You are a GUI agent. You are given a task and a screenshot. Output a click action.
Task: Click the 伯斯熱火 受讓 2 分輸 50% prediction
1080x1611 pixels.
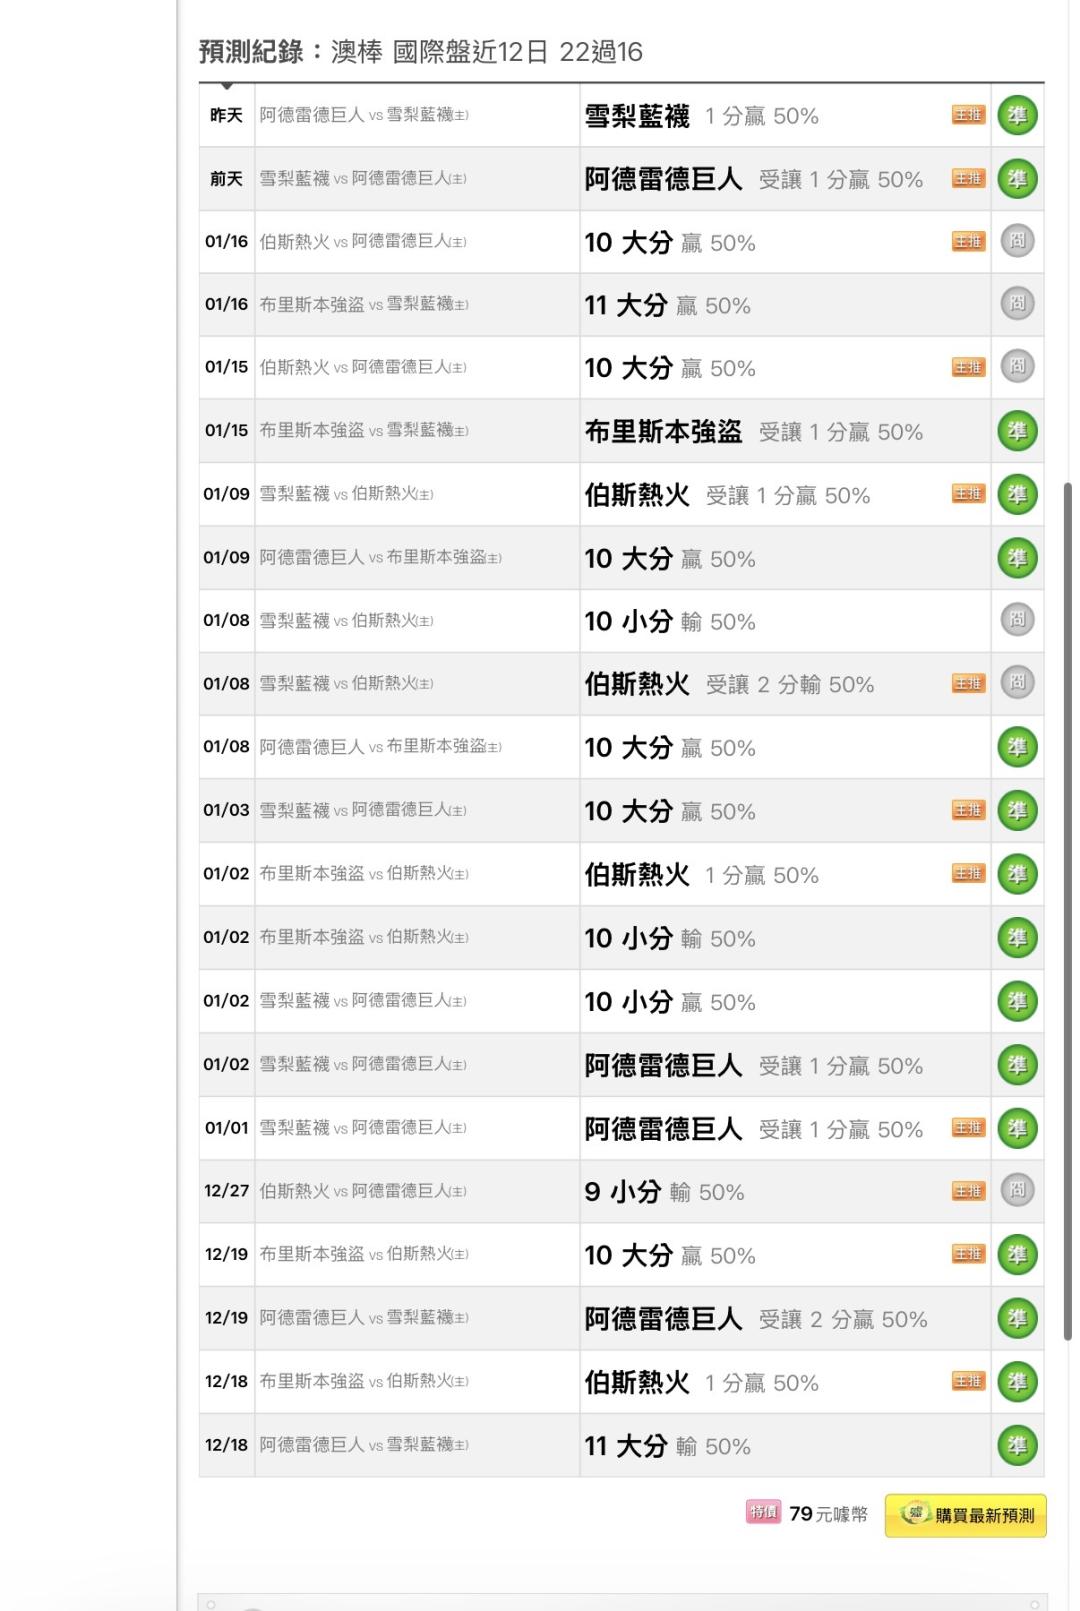pos(729,684)
